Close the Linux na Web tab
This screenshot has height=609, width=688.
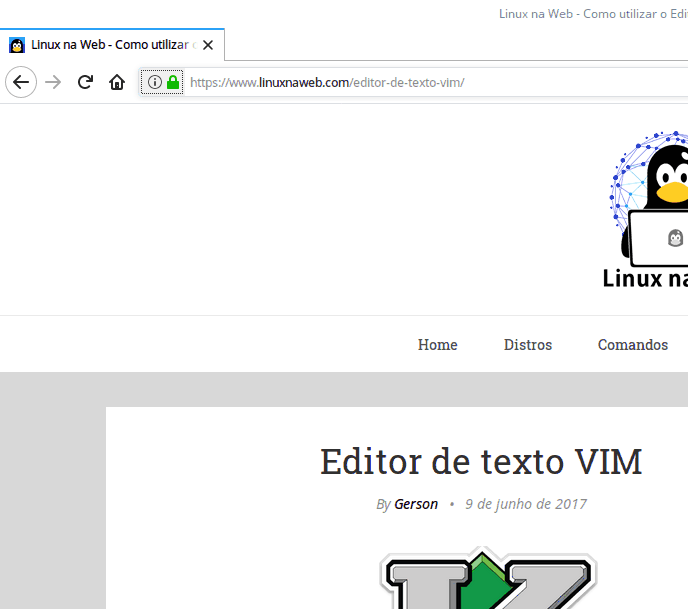[x=208, y=45]
